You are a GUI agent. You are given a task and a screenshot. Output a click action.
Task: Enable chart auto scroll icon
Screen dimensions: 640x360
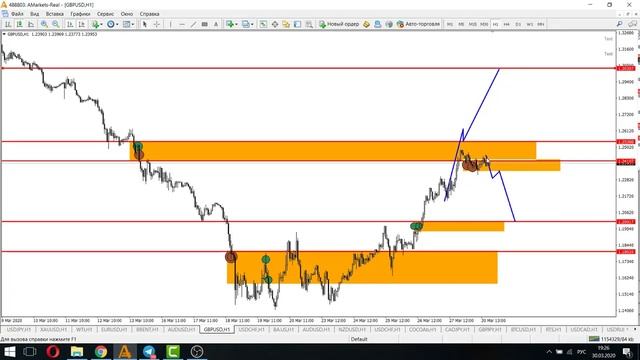pyautogui.click(x=70, y=24)
